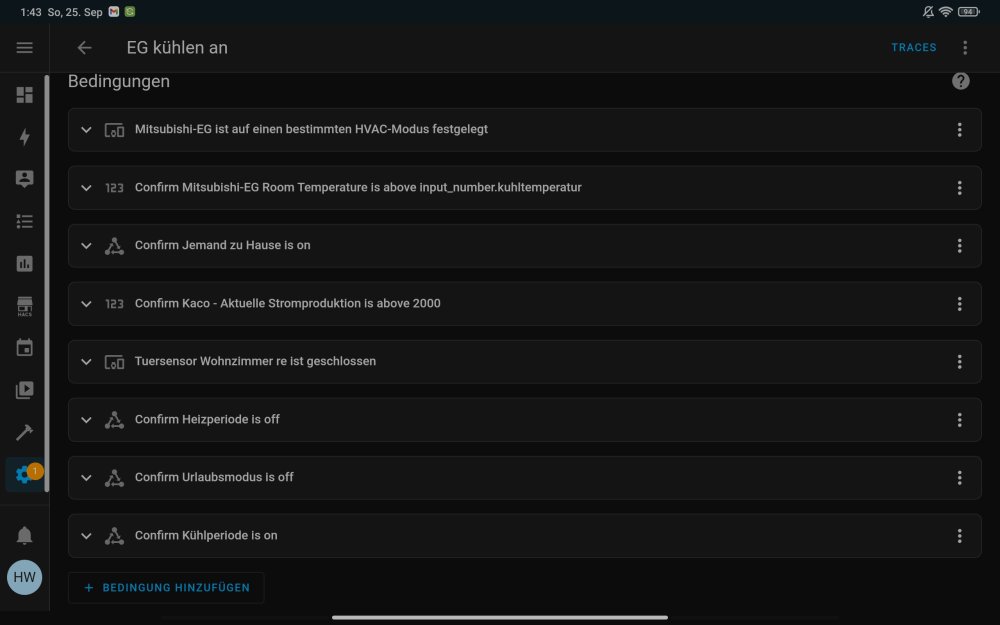
Task: Click Bedingung hinzufügen button
Action: tap(166, 587)
